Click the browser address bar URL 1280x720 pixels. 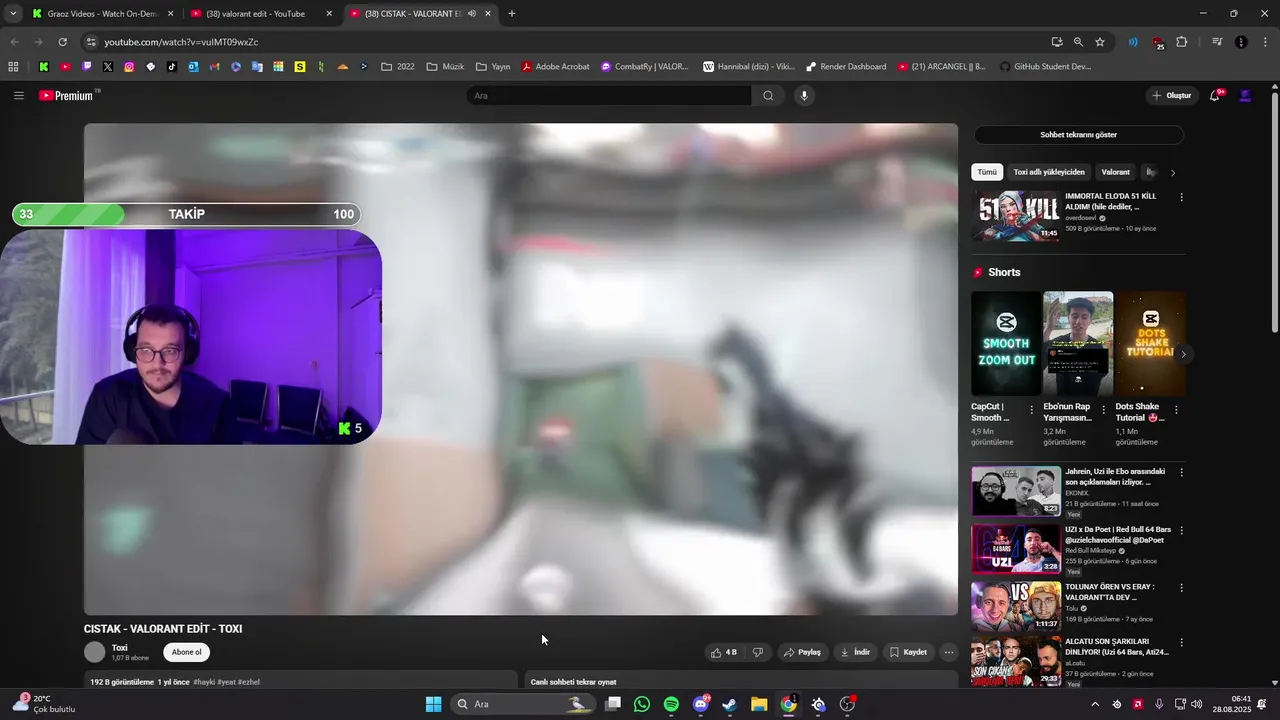pyautogui.click(x=181, y=42)
